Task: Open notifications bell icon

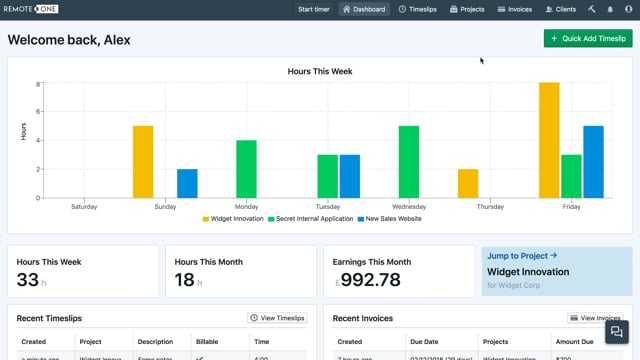Action: [x=610, y=9]
